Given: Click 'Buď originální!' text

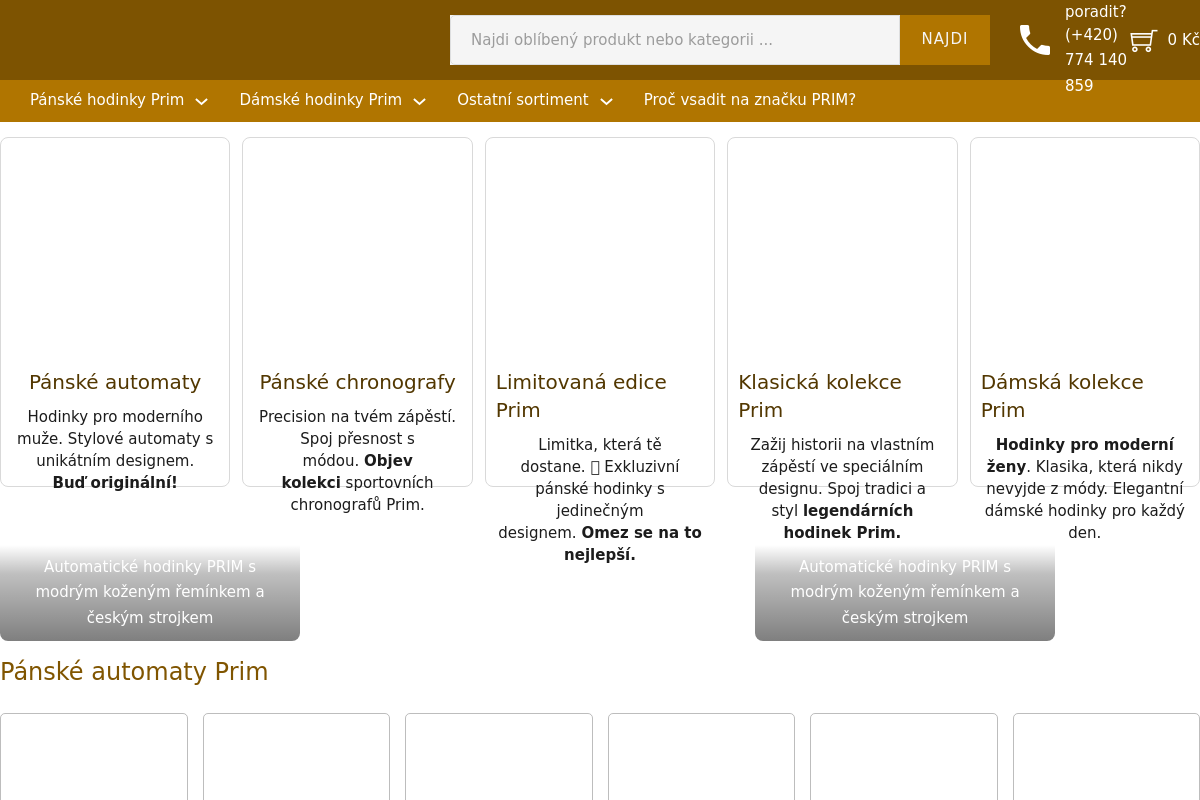Looking at the screenshot, I should click(x=115, y=483).
